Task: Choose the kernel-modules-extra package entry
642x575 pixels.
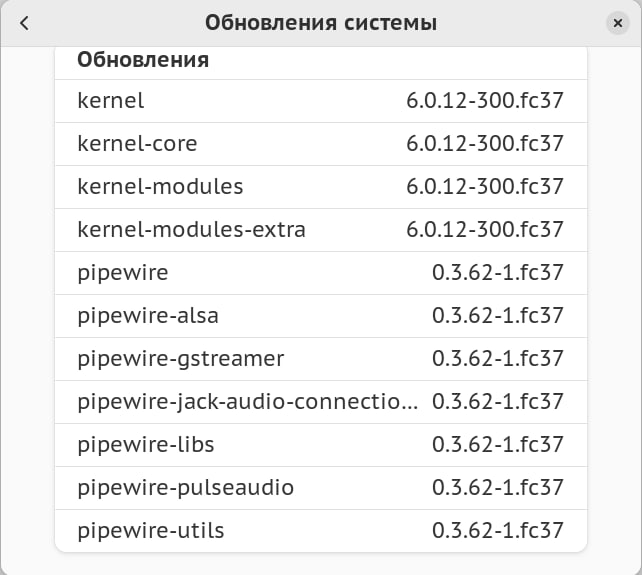Action: tap(191, 229)
